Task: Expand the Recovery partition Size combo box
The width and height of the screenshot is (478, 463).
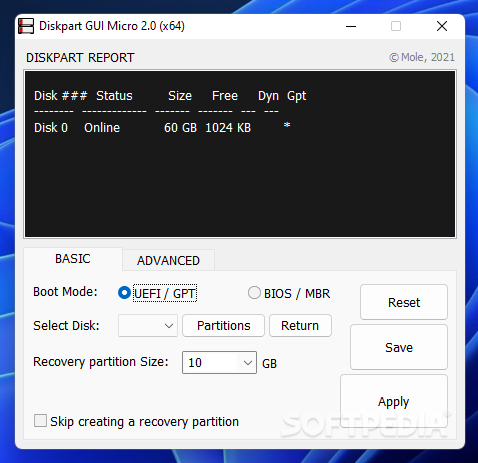Action: (x=247, y=362)
